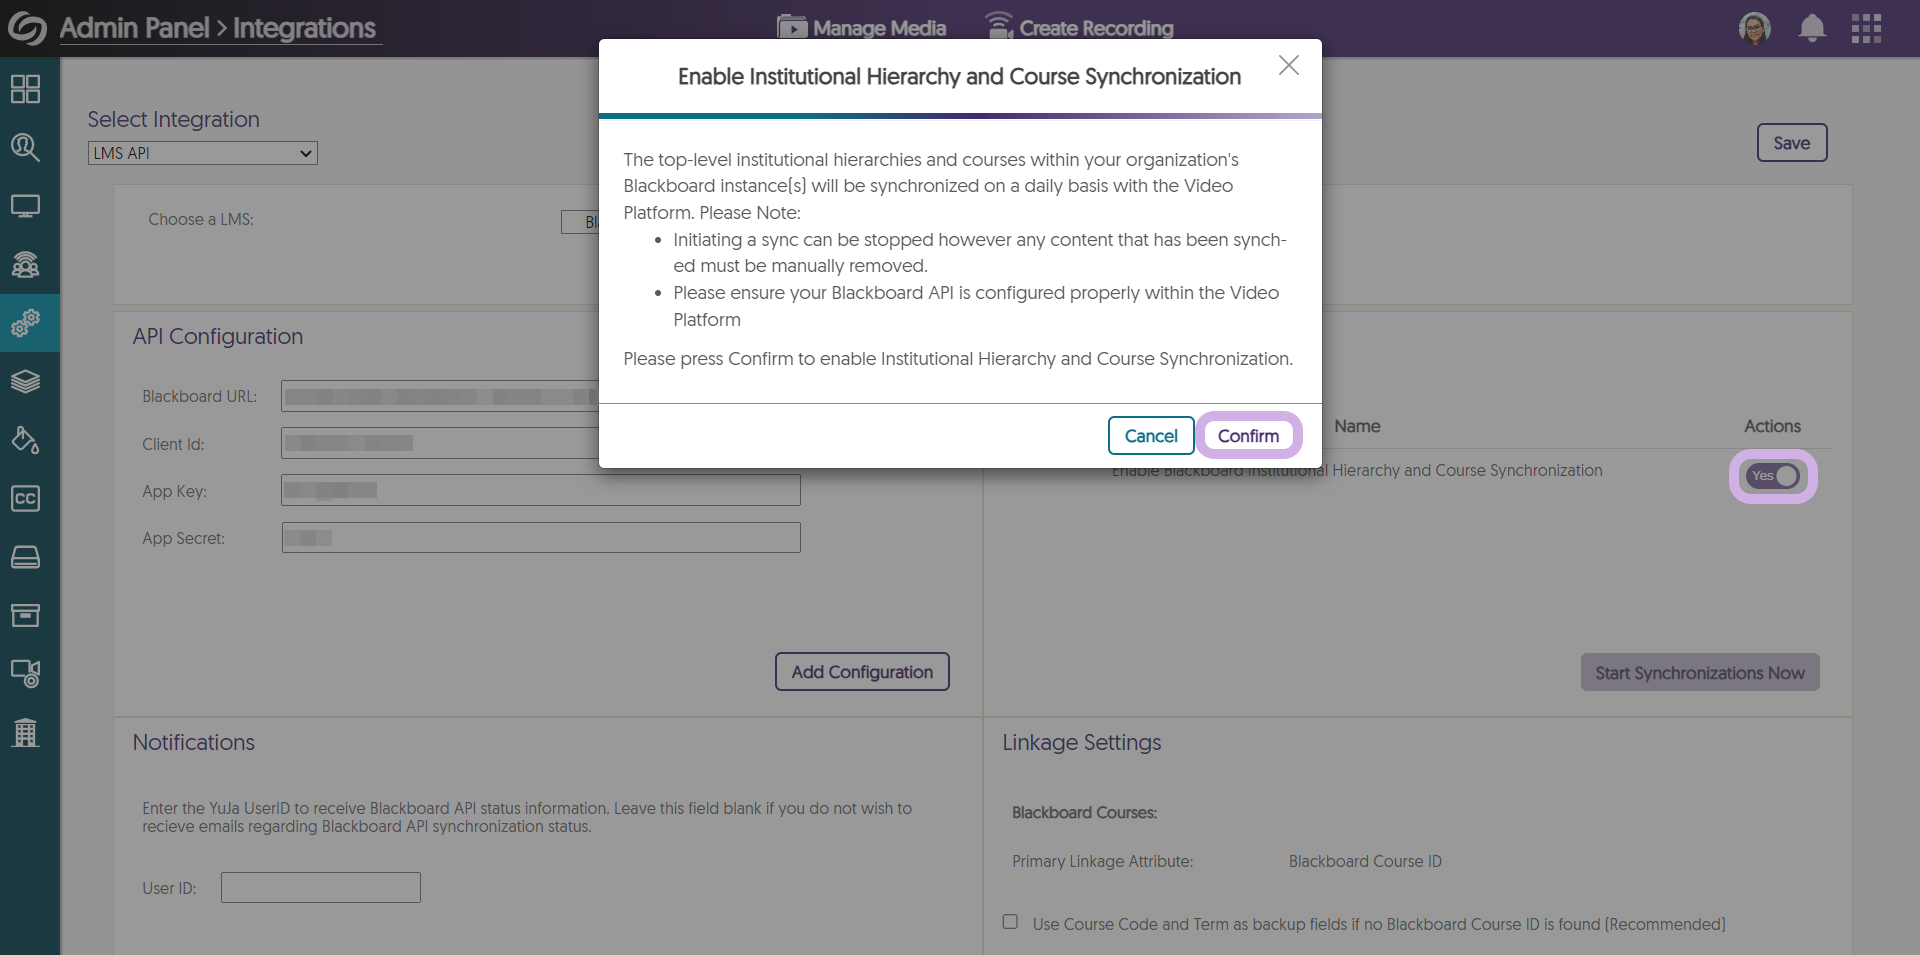The height and width of the screenshot is (955, 1920).
Task: Click the Blackboard URL field
Action: [440, 396]
